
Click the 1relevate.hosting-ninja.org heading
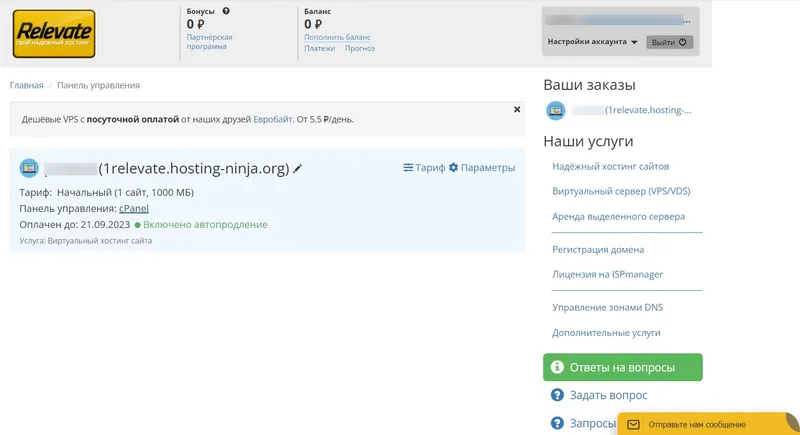[194, 168]
